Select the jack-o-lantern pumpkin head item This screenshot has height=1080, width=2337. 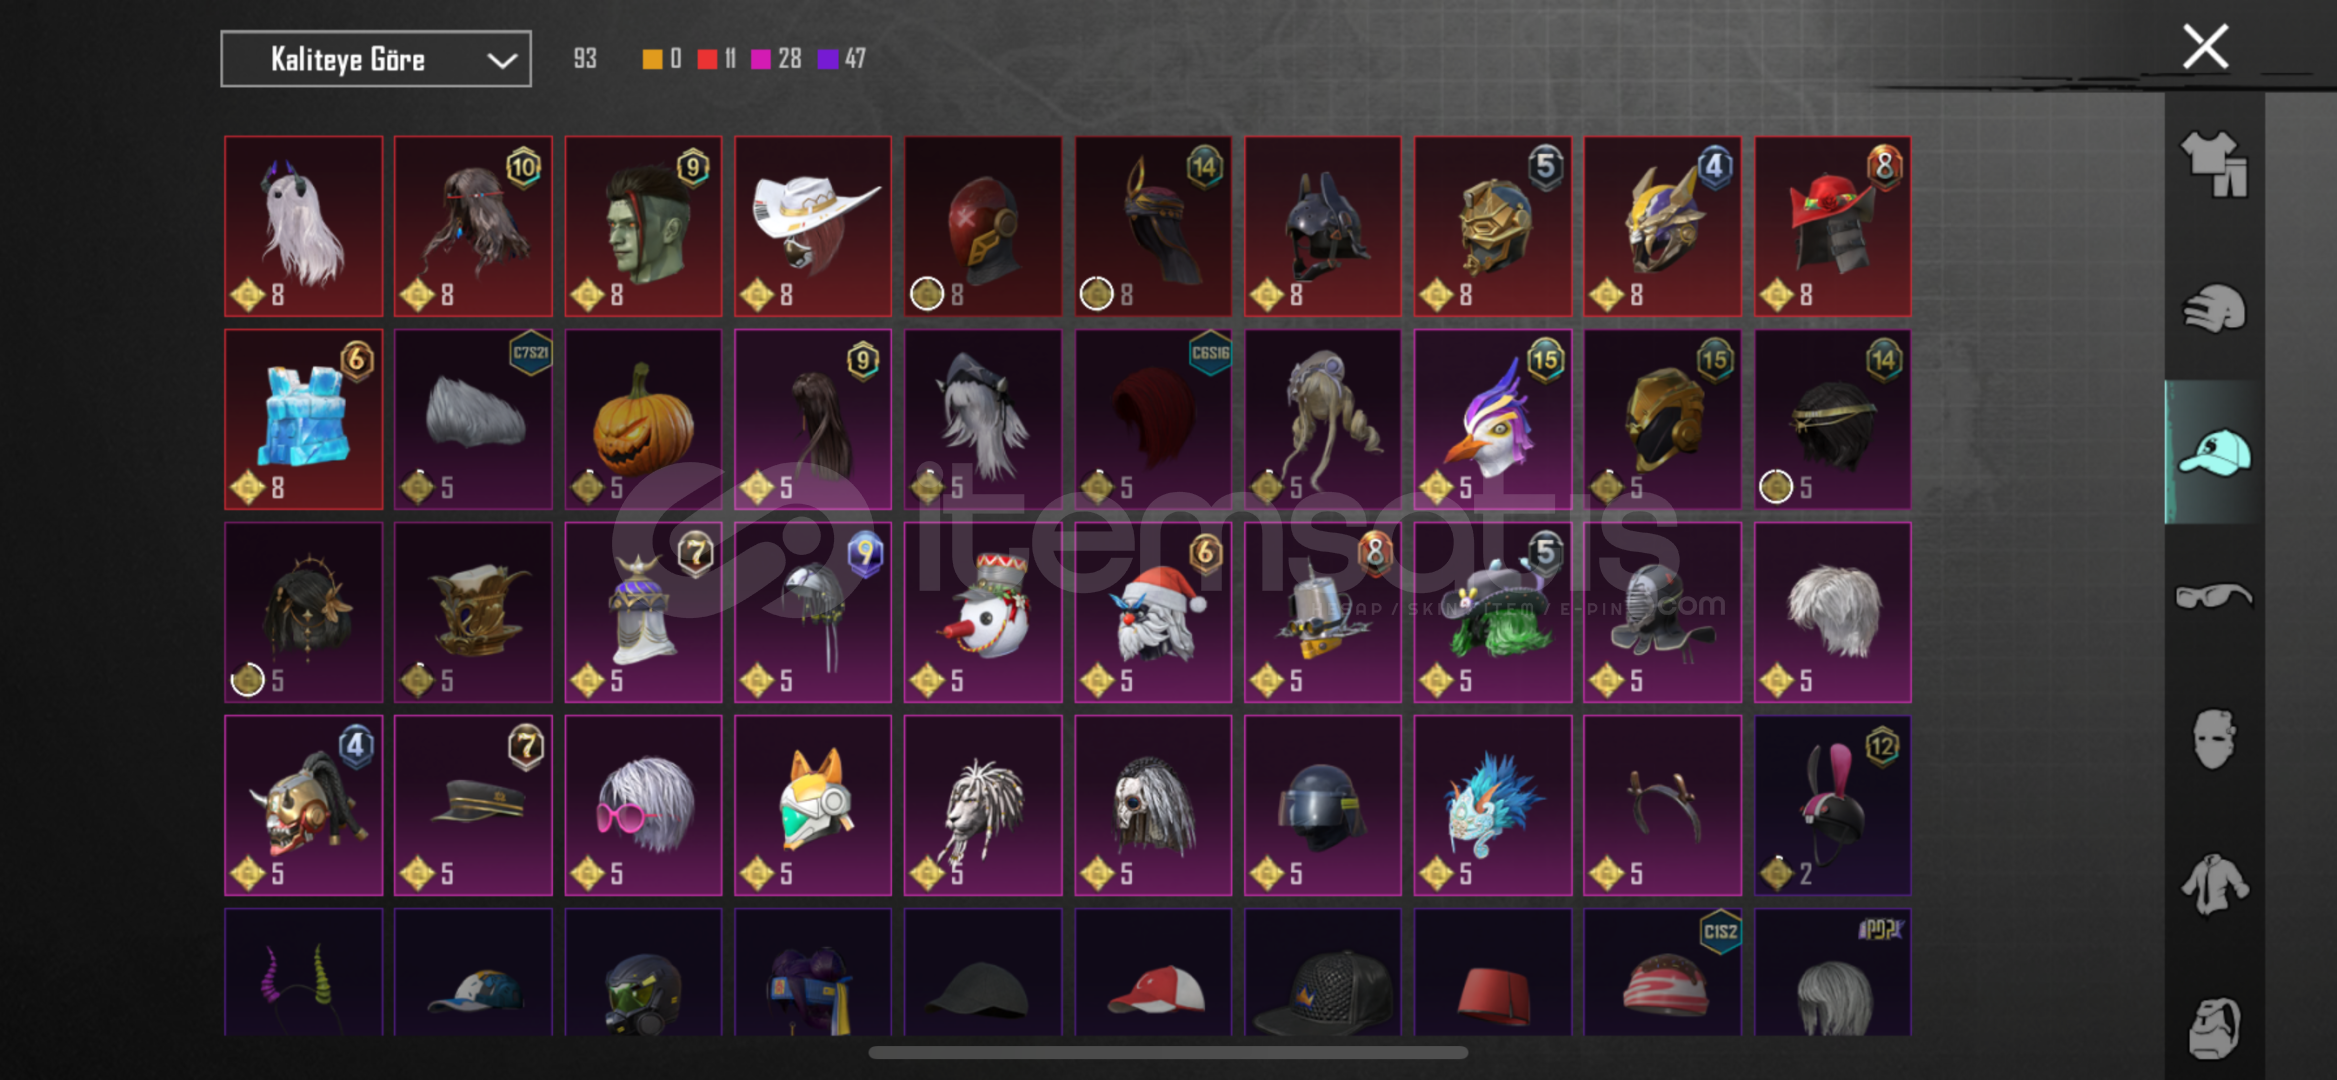coord(643,420)
